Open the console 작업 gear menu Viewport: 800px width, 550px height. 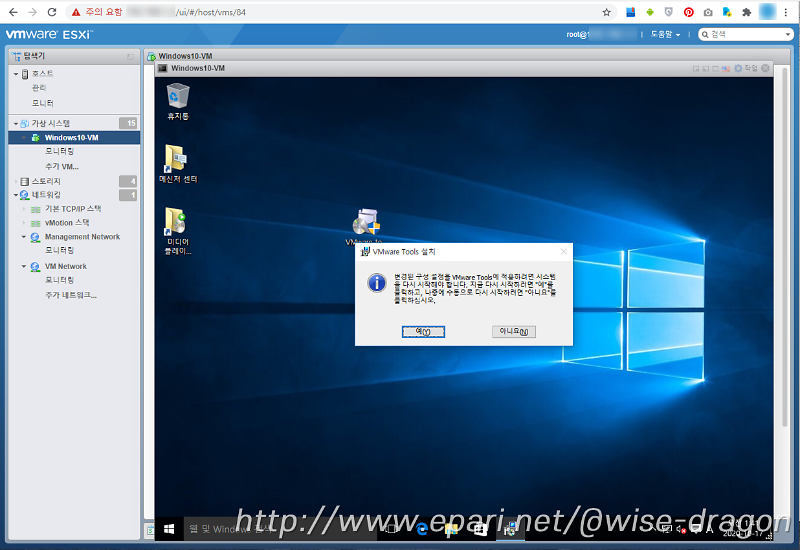(x=745, y=68)
